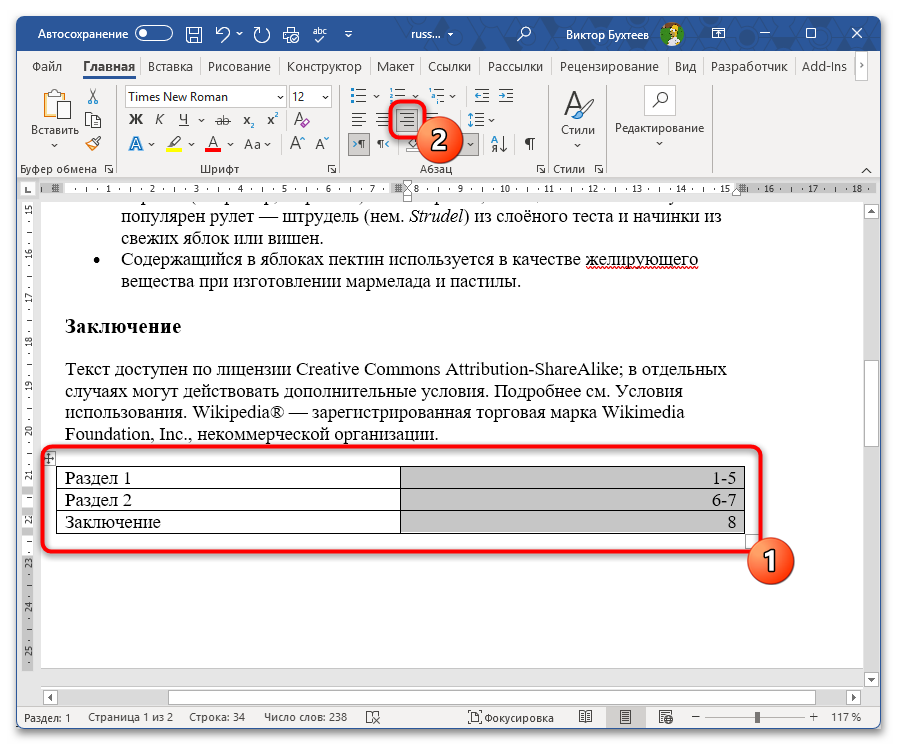
Task: Click the ribbon display options icon
Action: (719, 33)
